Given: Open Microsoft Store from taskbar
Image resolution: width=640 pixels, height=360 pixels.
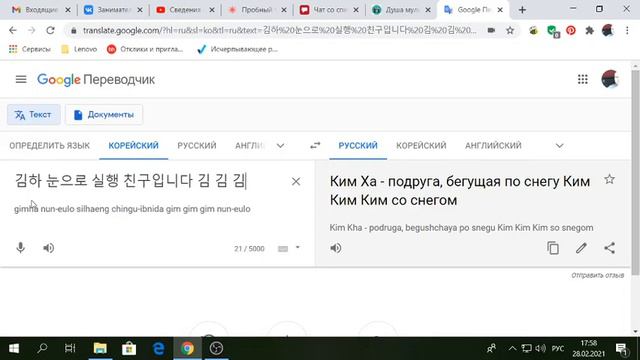Looking at the screenshot, I should [x=129, y=348].
